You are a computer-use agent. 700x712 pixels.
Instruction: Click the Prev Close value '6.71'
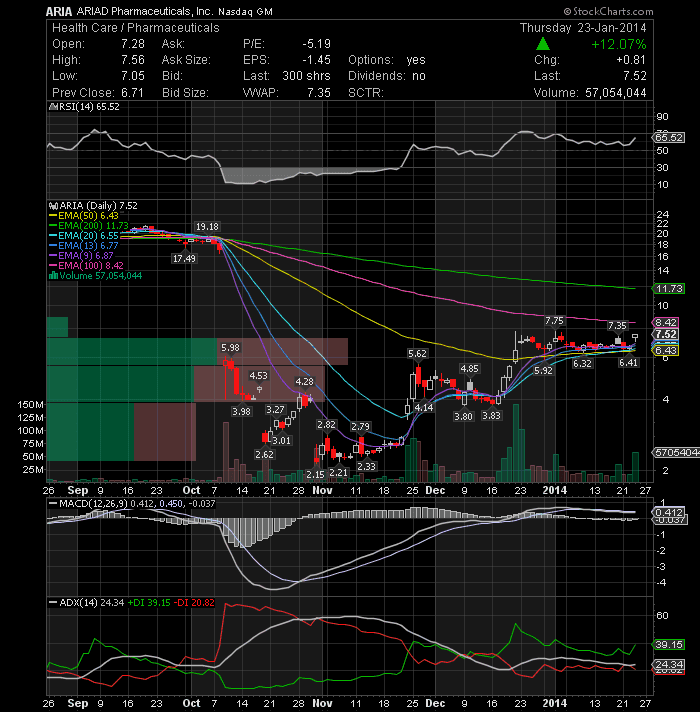click(132, 93)
